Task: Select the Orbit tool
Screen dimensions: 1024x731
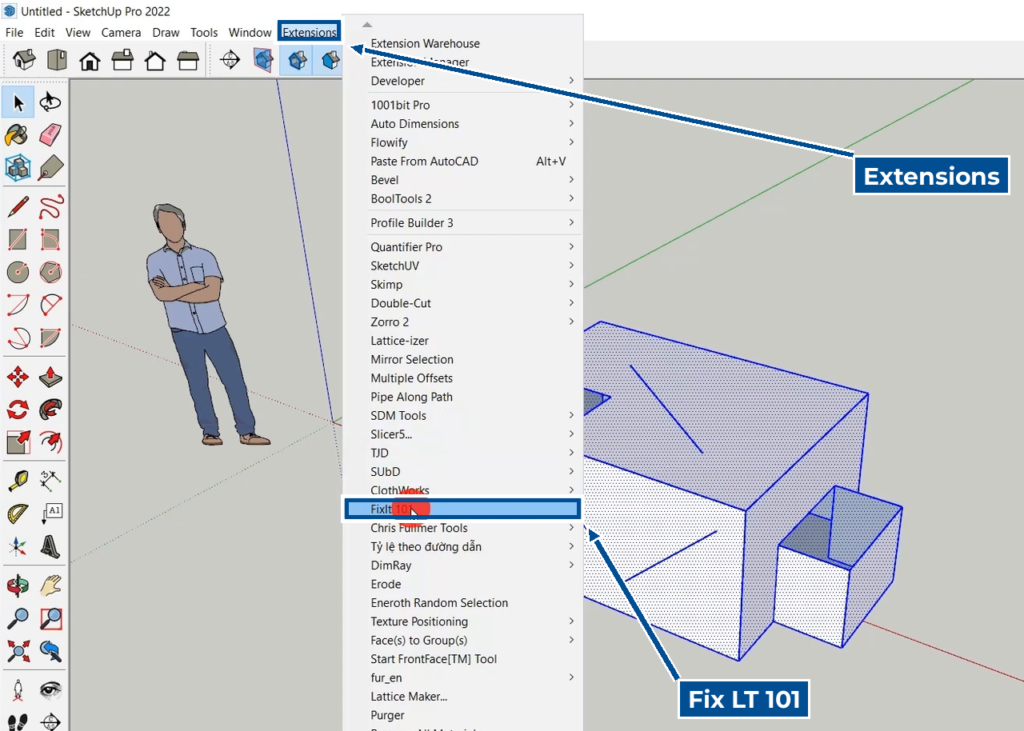Action: (18, 585)
